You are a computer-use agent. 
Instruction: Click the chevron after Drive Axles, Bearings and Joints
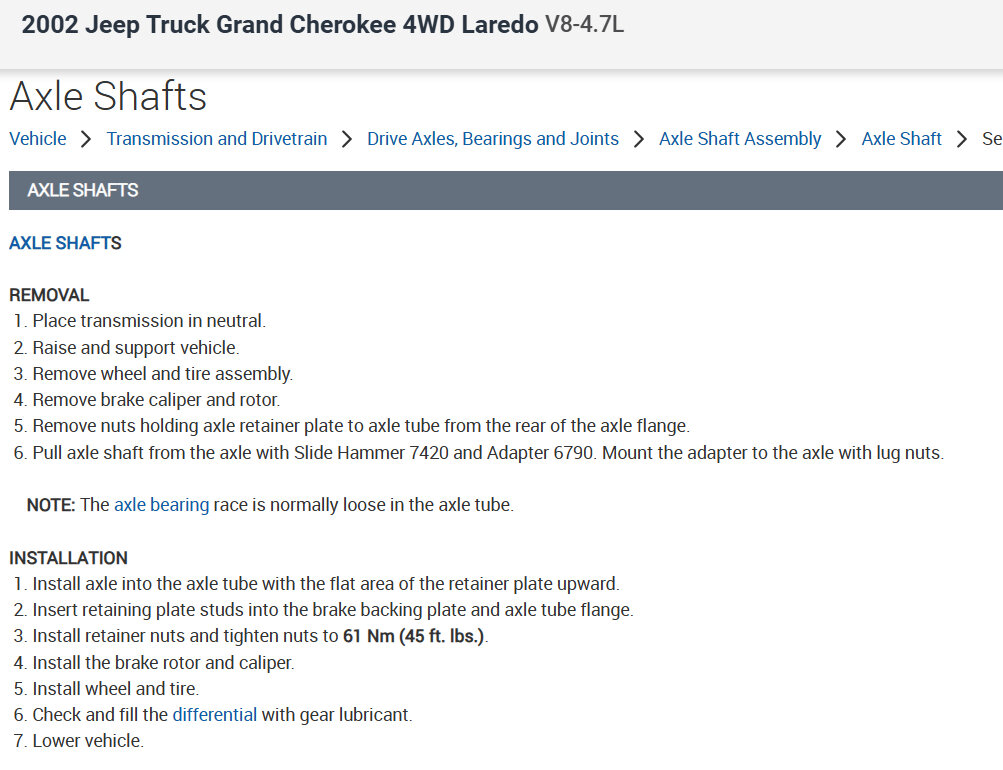point(639,139)
